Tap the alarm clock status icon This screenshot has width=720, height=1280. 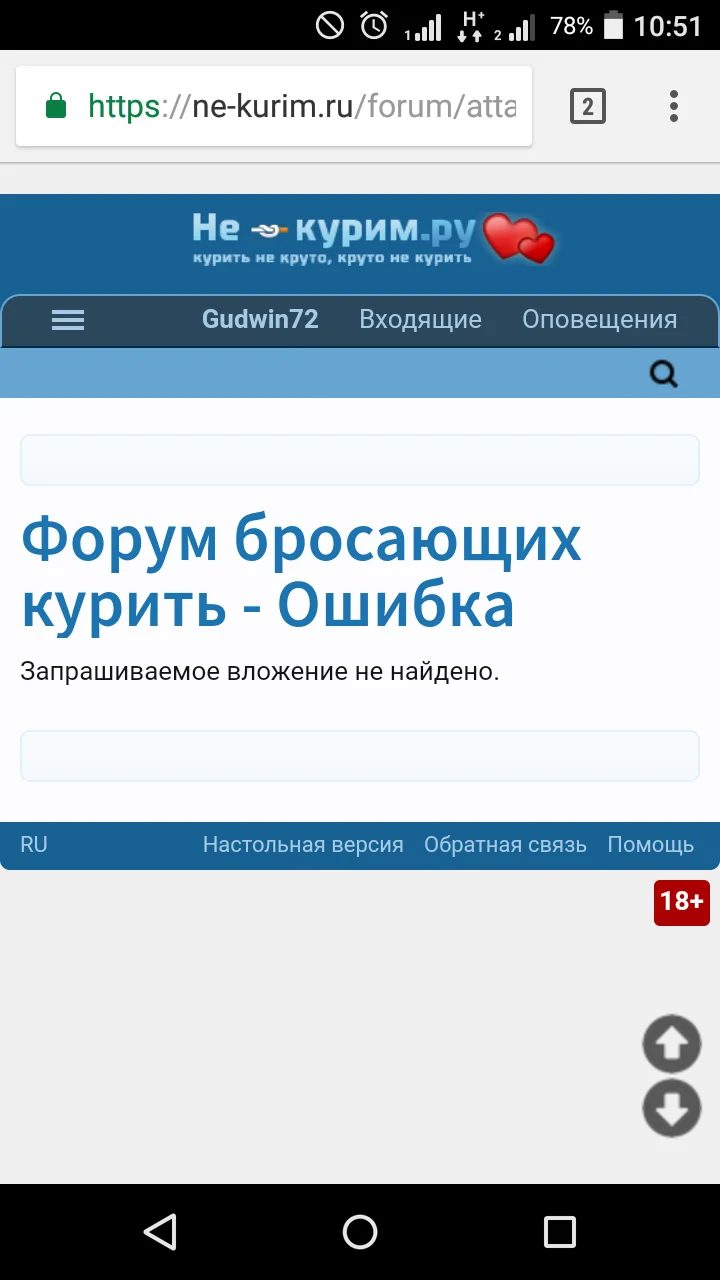pos(374,25)
